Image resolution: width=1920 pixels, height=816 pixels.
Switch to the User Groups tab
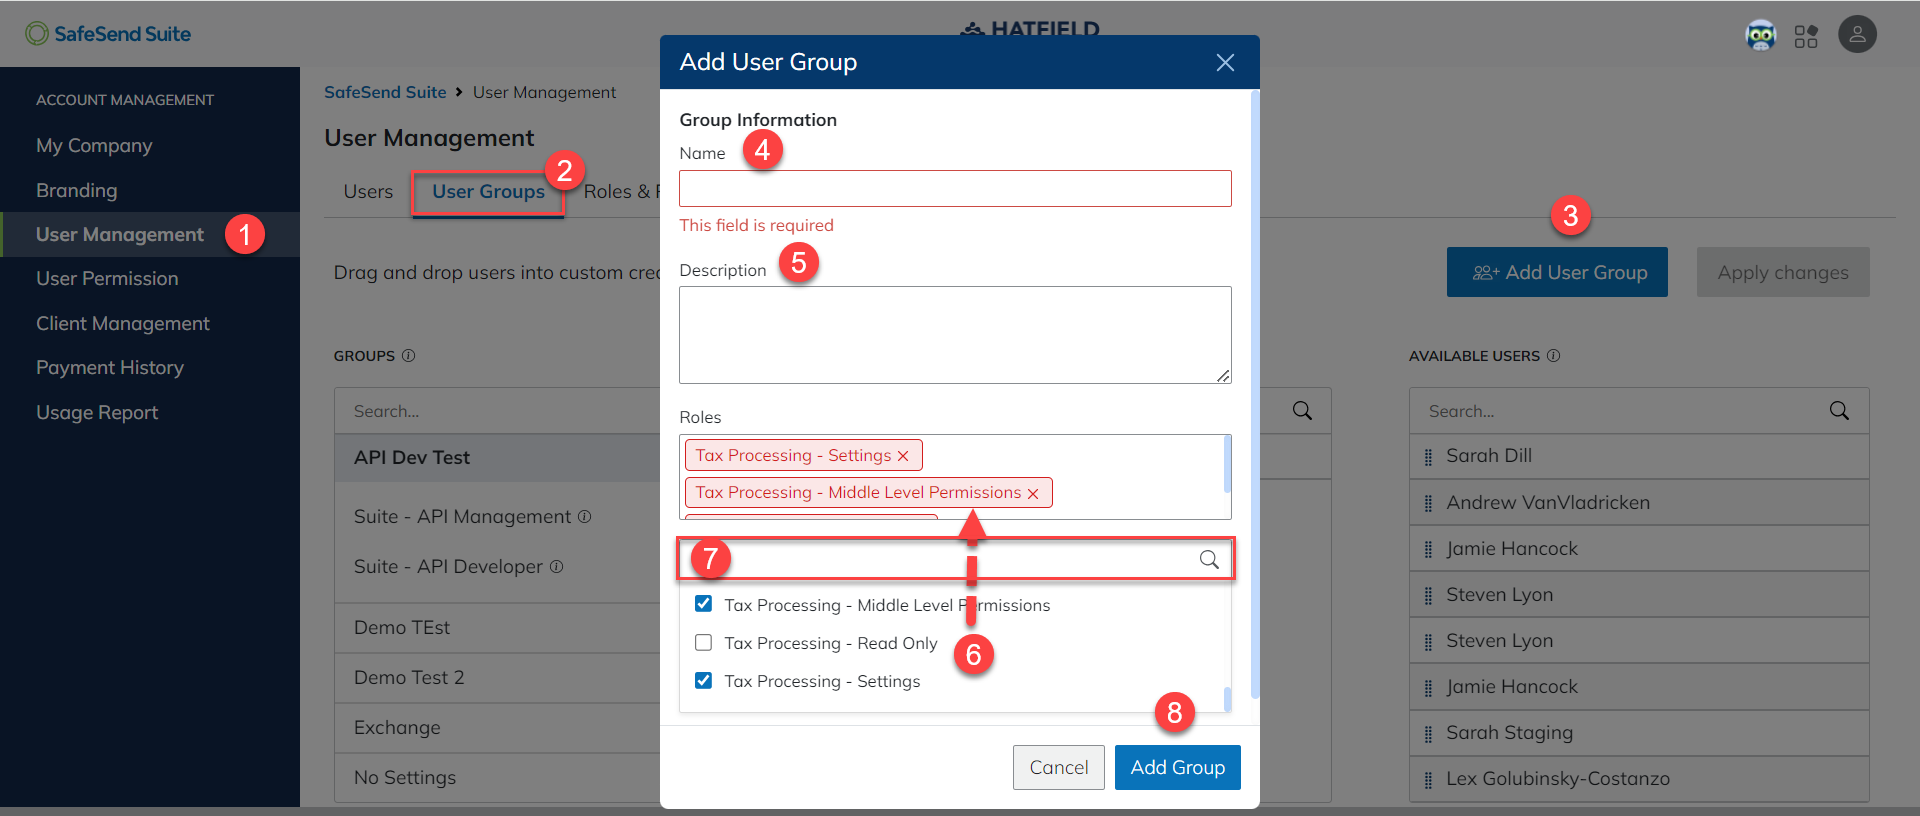pos(488,192)
